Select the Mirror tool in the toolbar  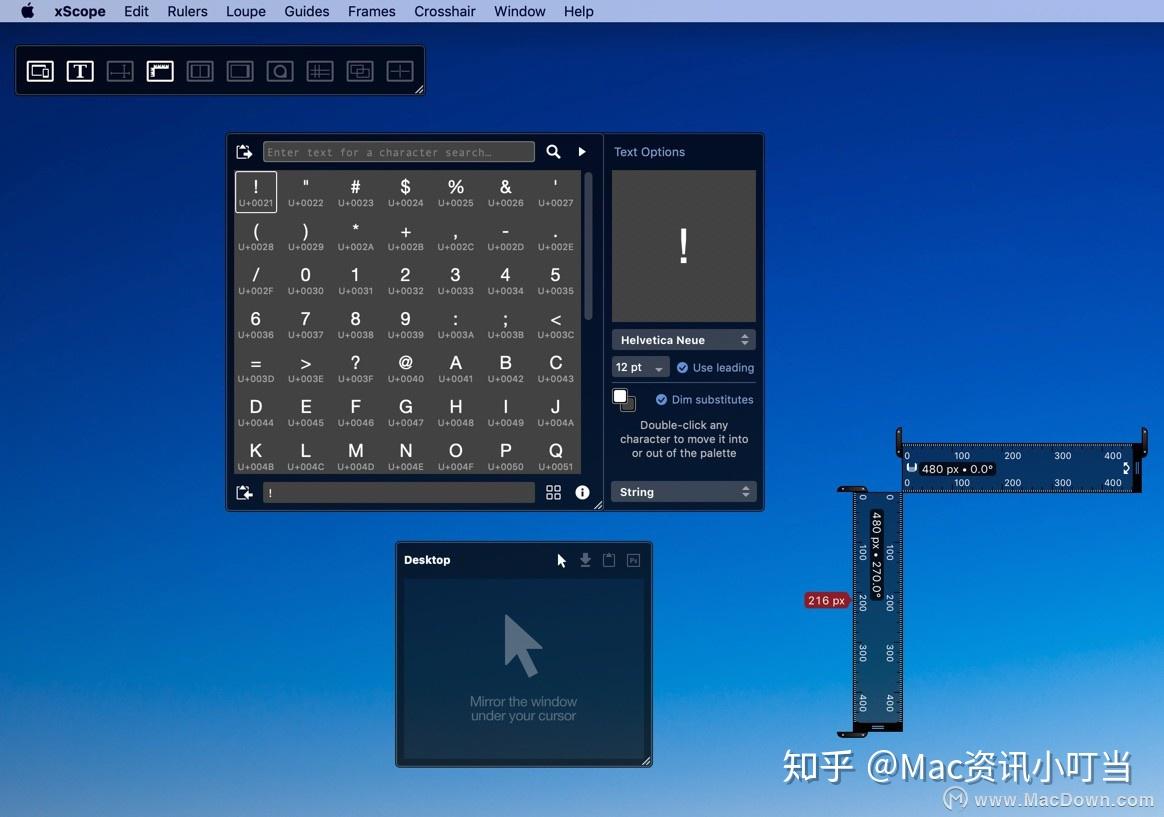pyautogui.click(x=39, y=71)
